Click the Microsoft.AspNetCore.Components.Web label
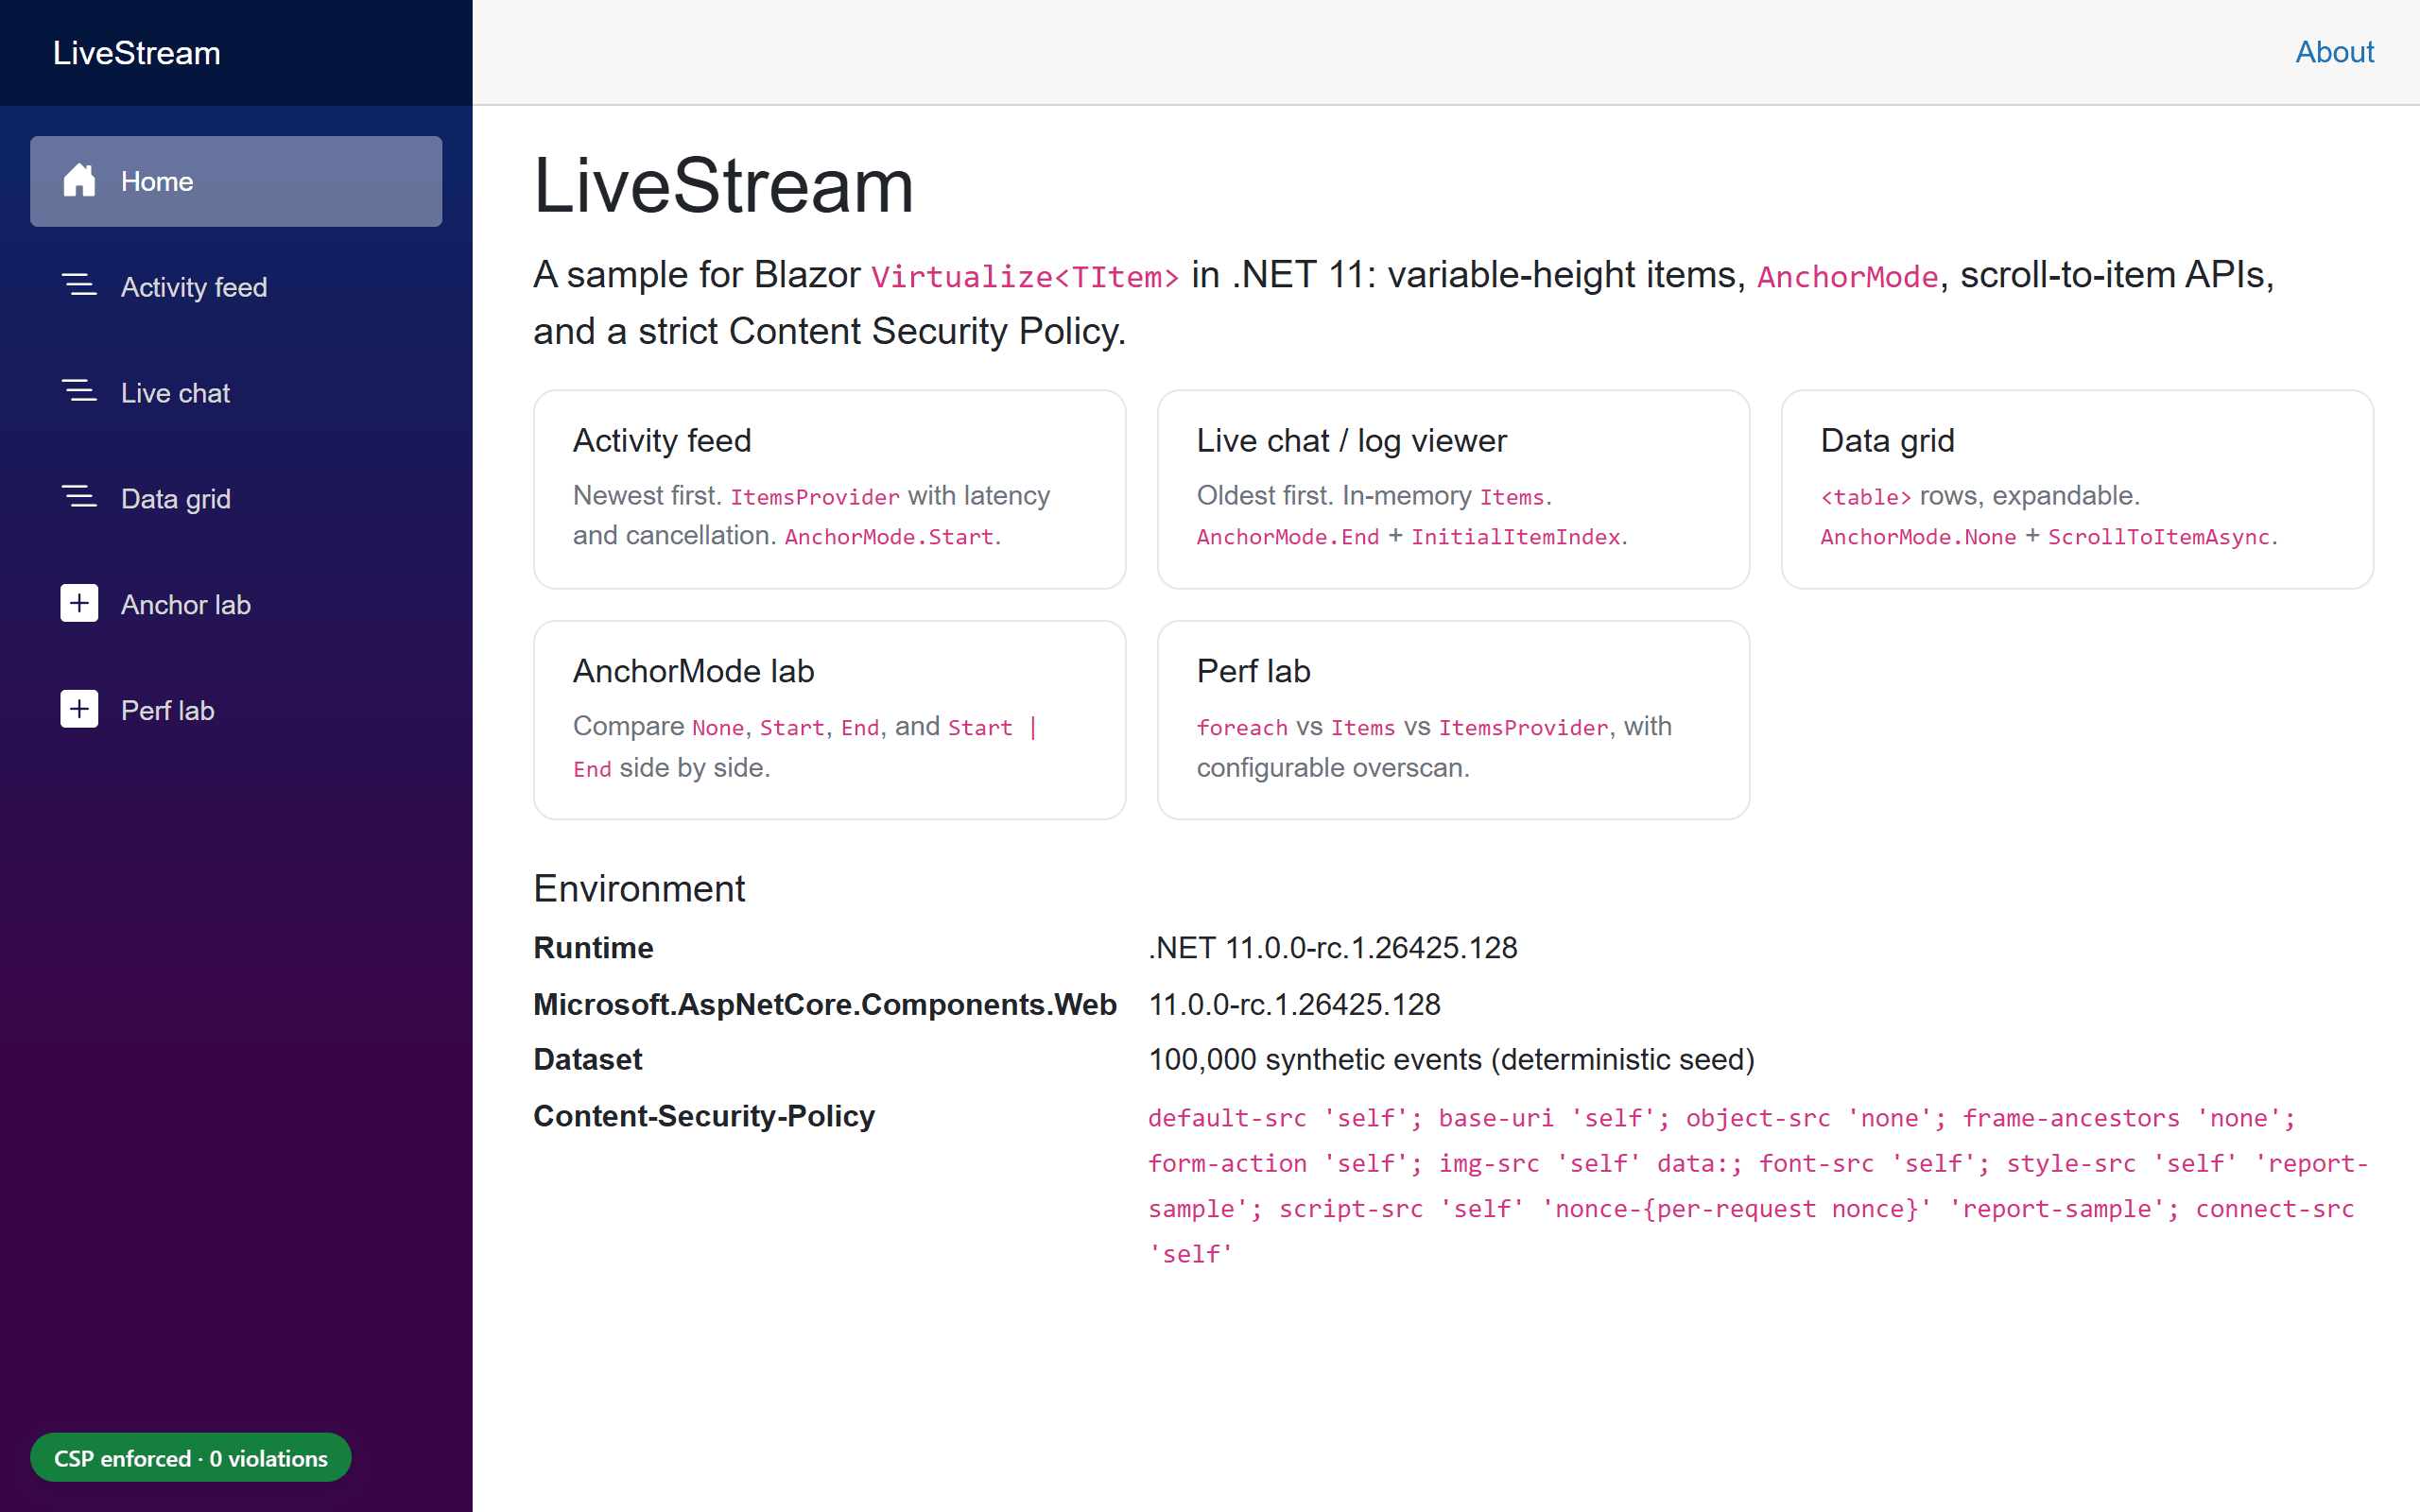Viewport: 2420px width, 1512px height. 825,1004
